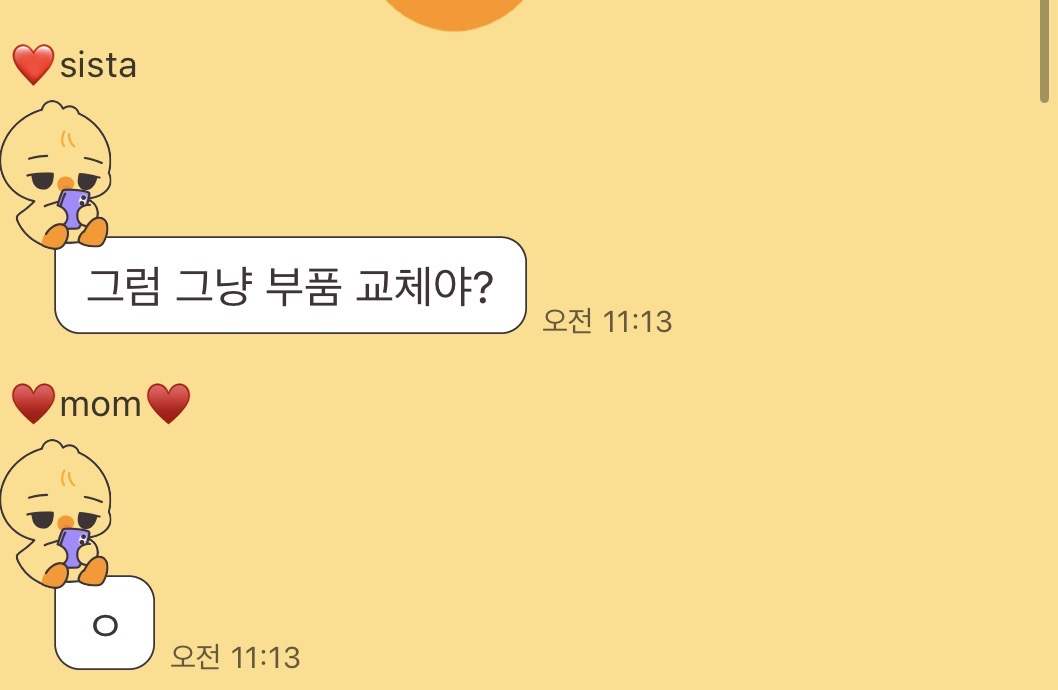
Task: Open sista's duck profile picture
Action: pos(55,174)
